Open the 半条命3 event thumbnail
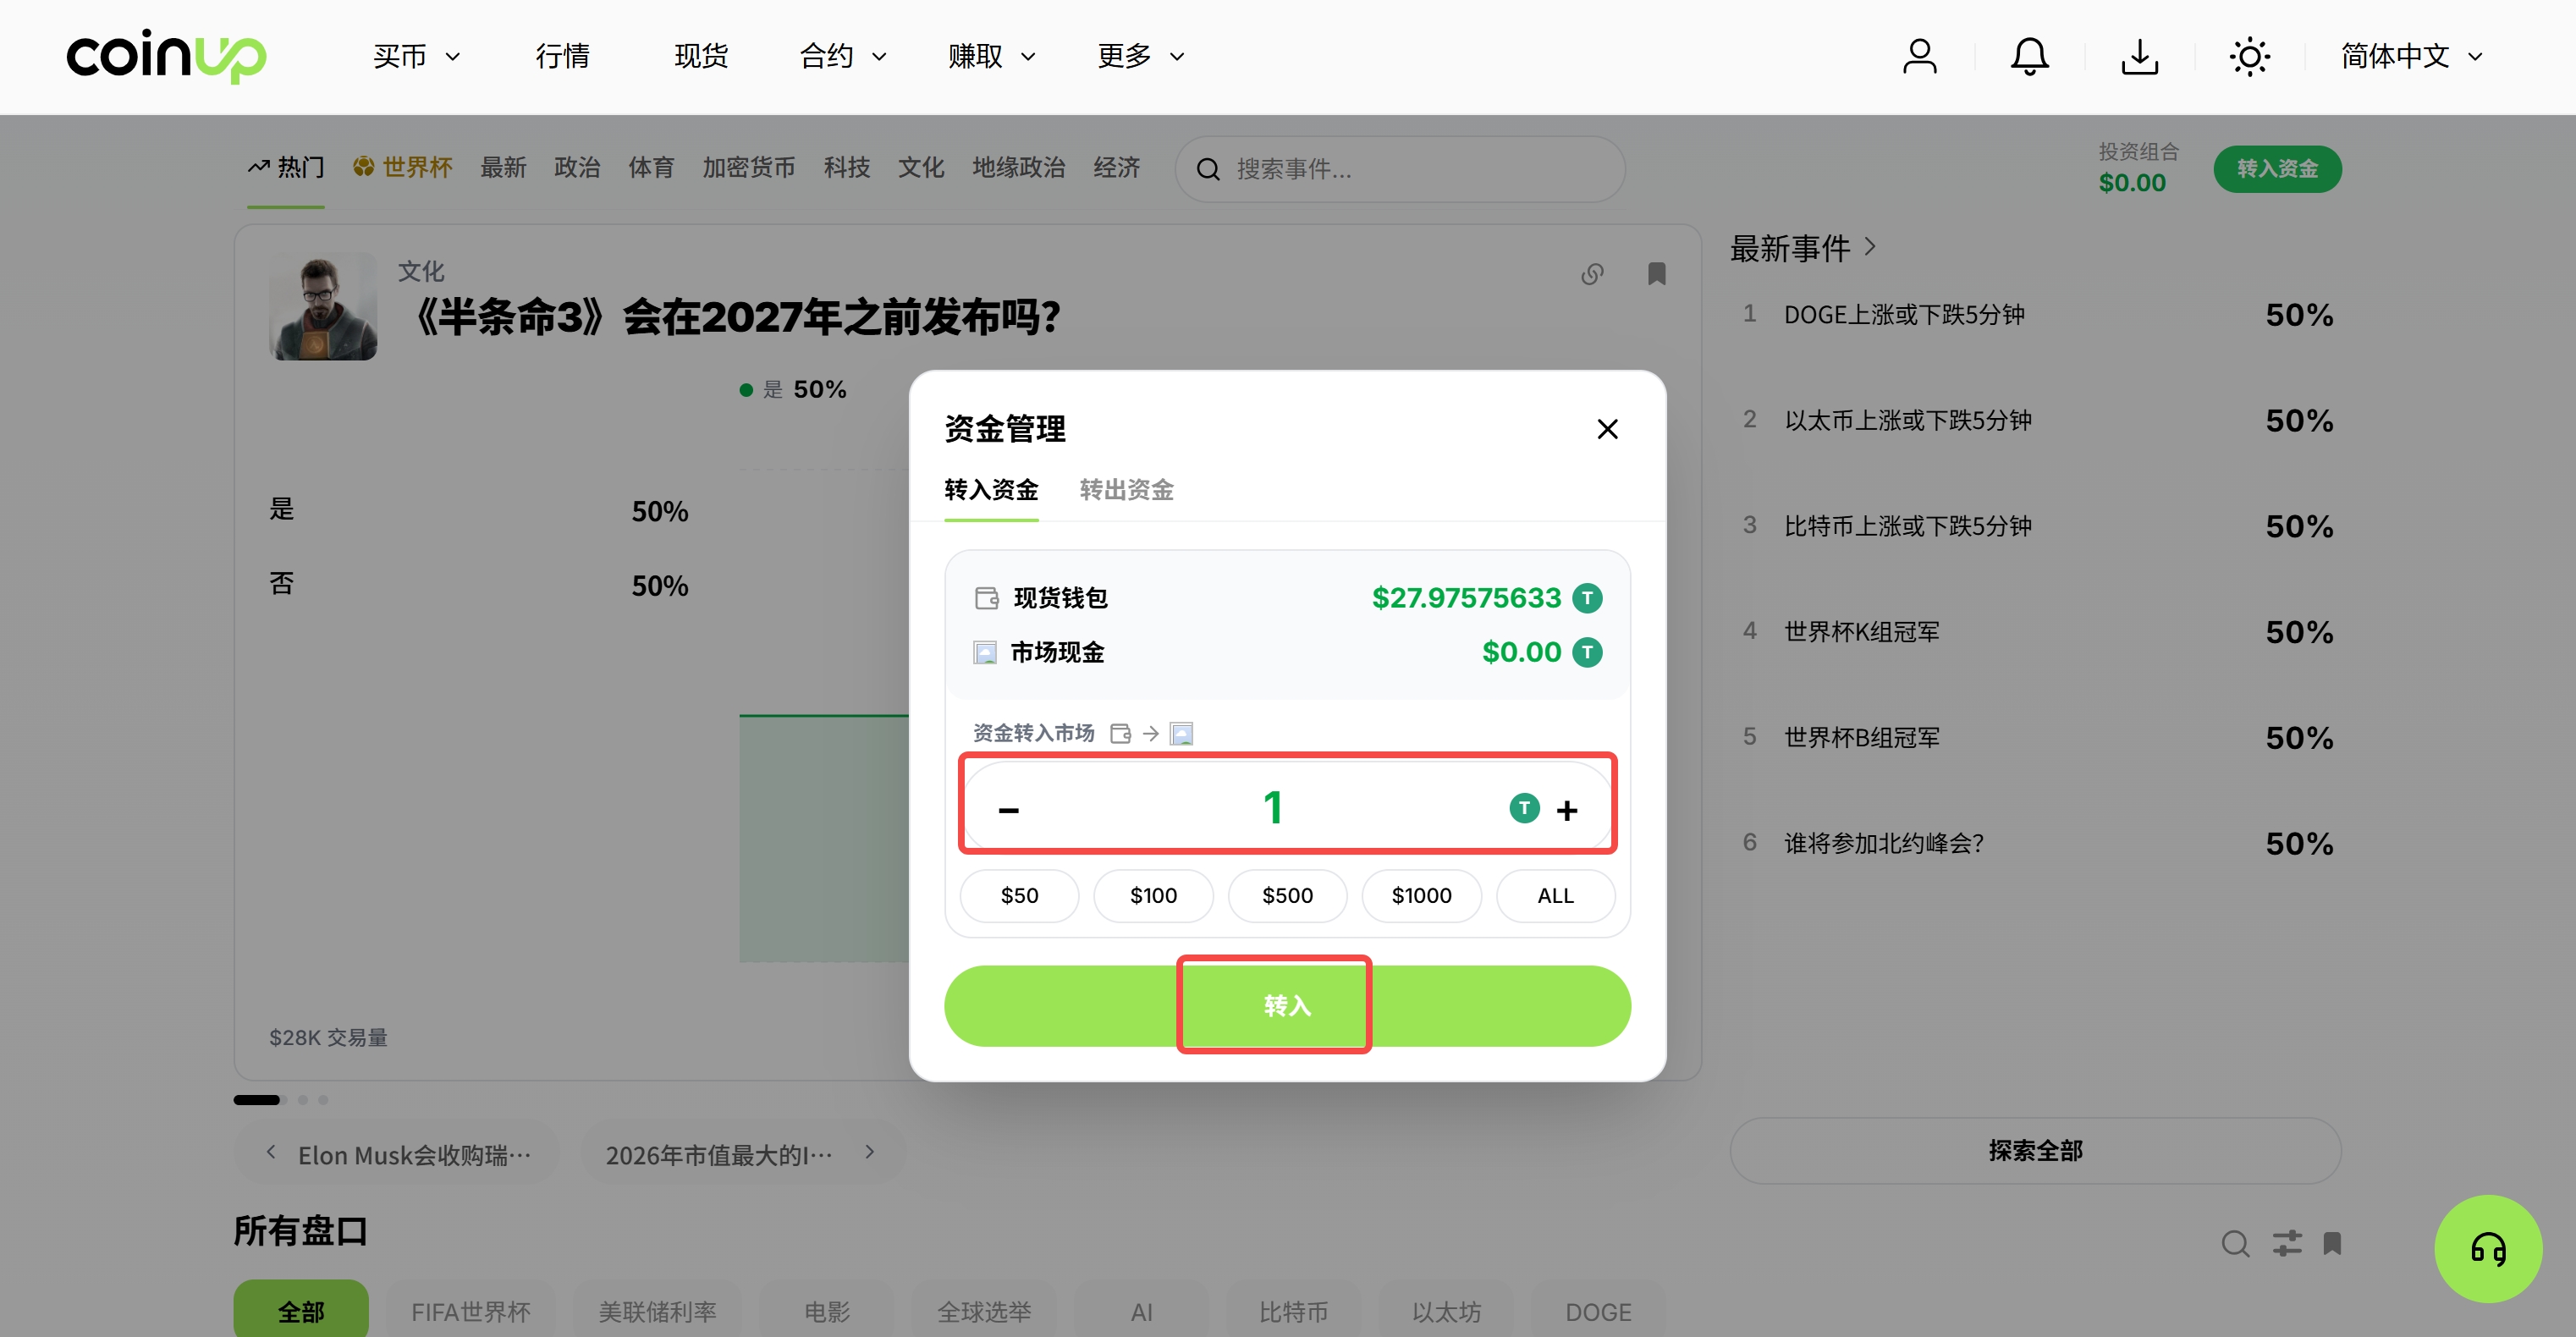2576x1337 pixels. coord(322,307)
